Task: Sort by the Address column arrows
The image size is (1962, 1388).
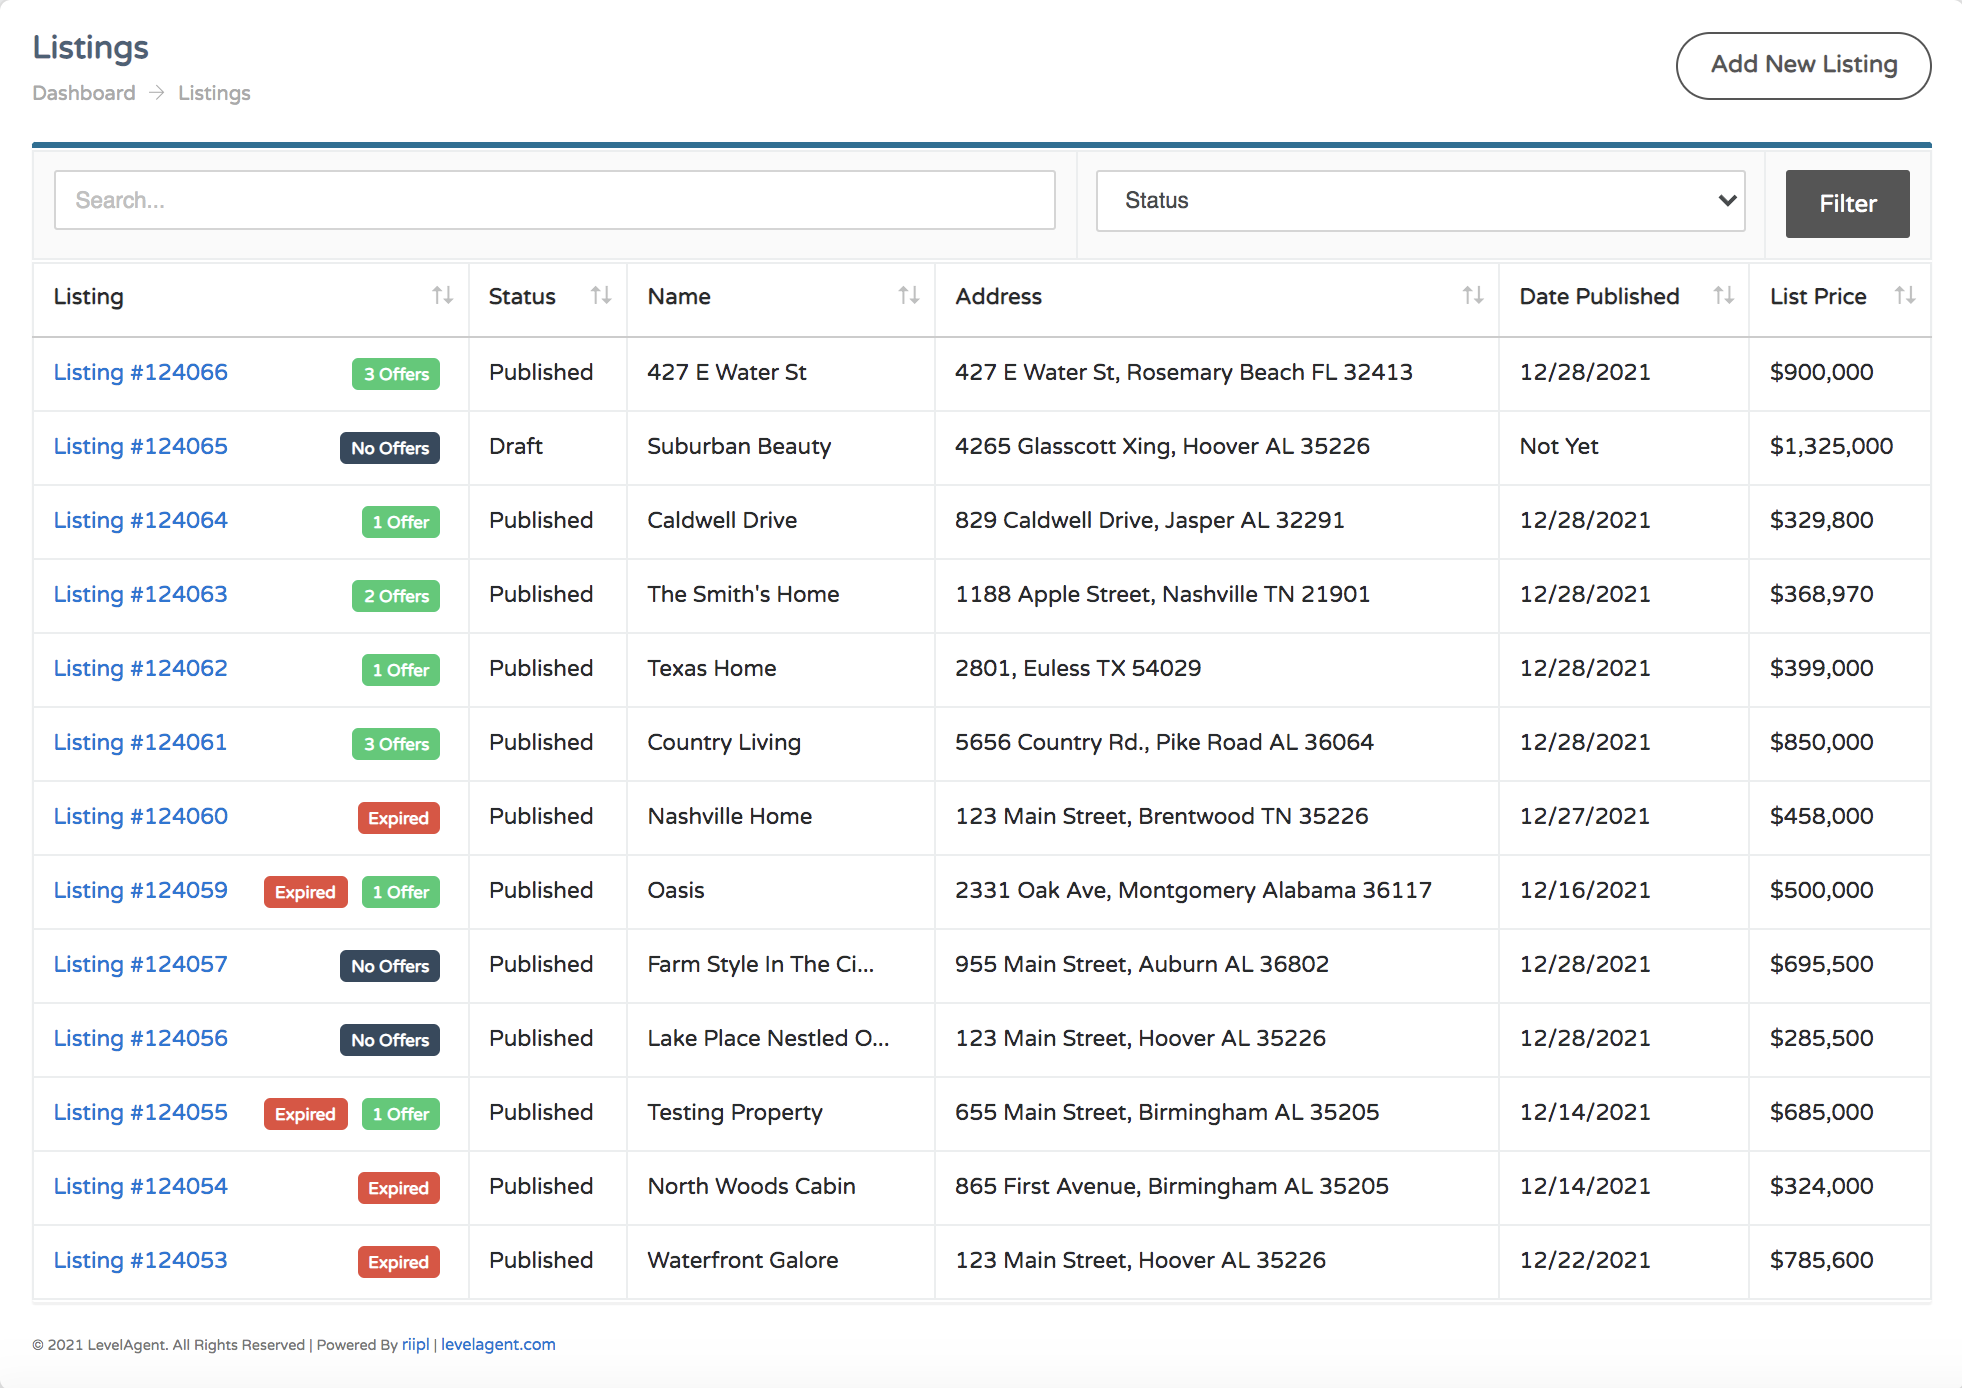Action: (1472, 296)
